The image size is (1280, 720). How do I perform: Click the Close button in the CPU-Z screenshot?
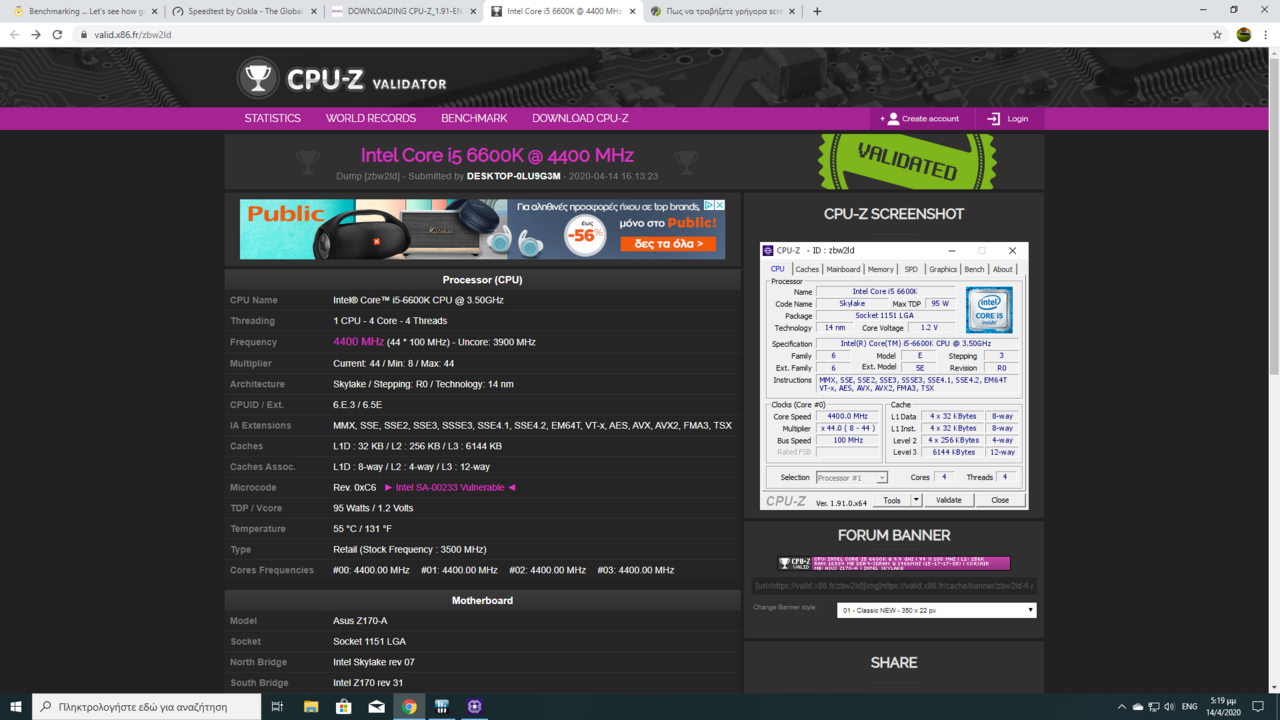point(1000,500)
